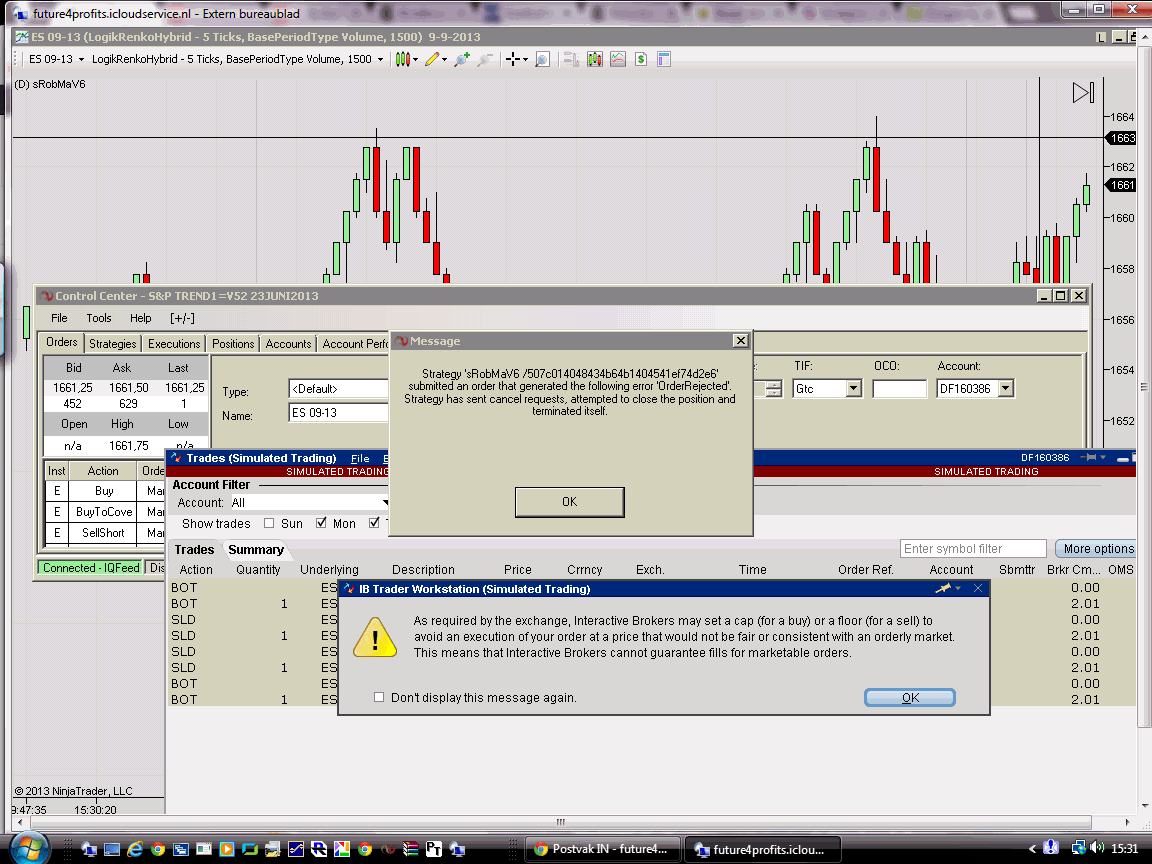Check Don't display this message again

[x=379, y=697]
